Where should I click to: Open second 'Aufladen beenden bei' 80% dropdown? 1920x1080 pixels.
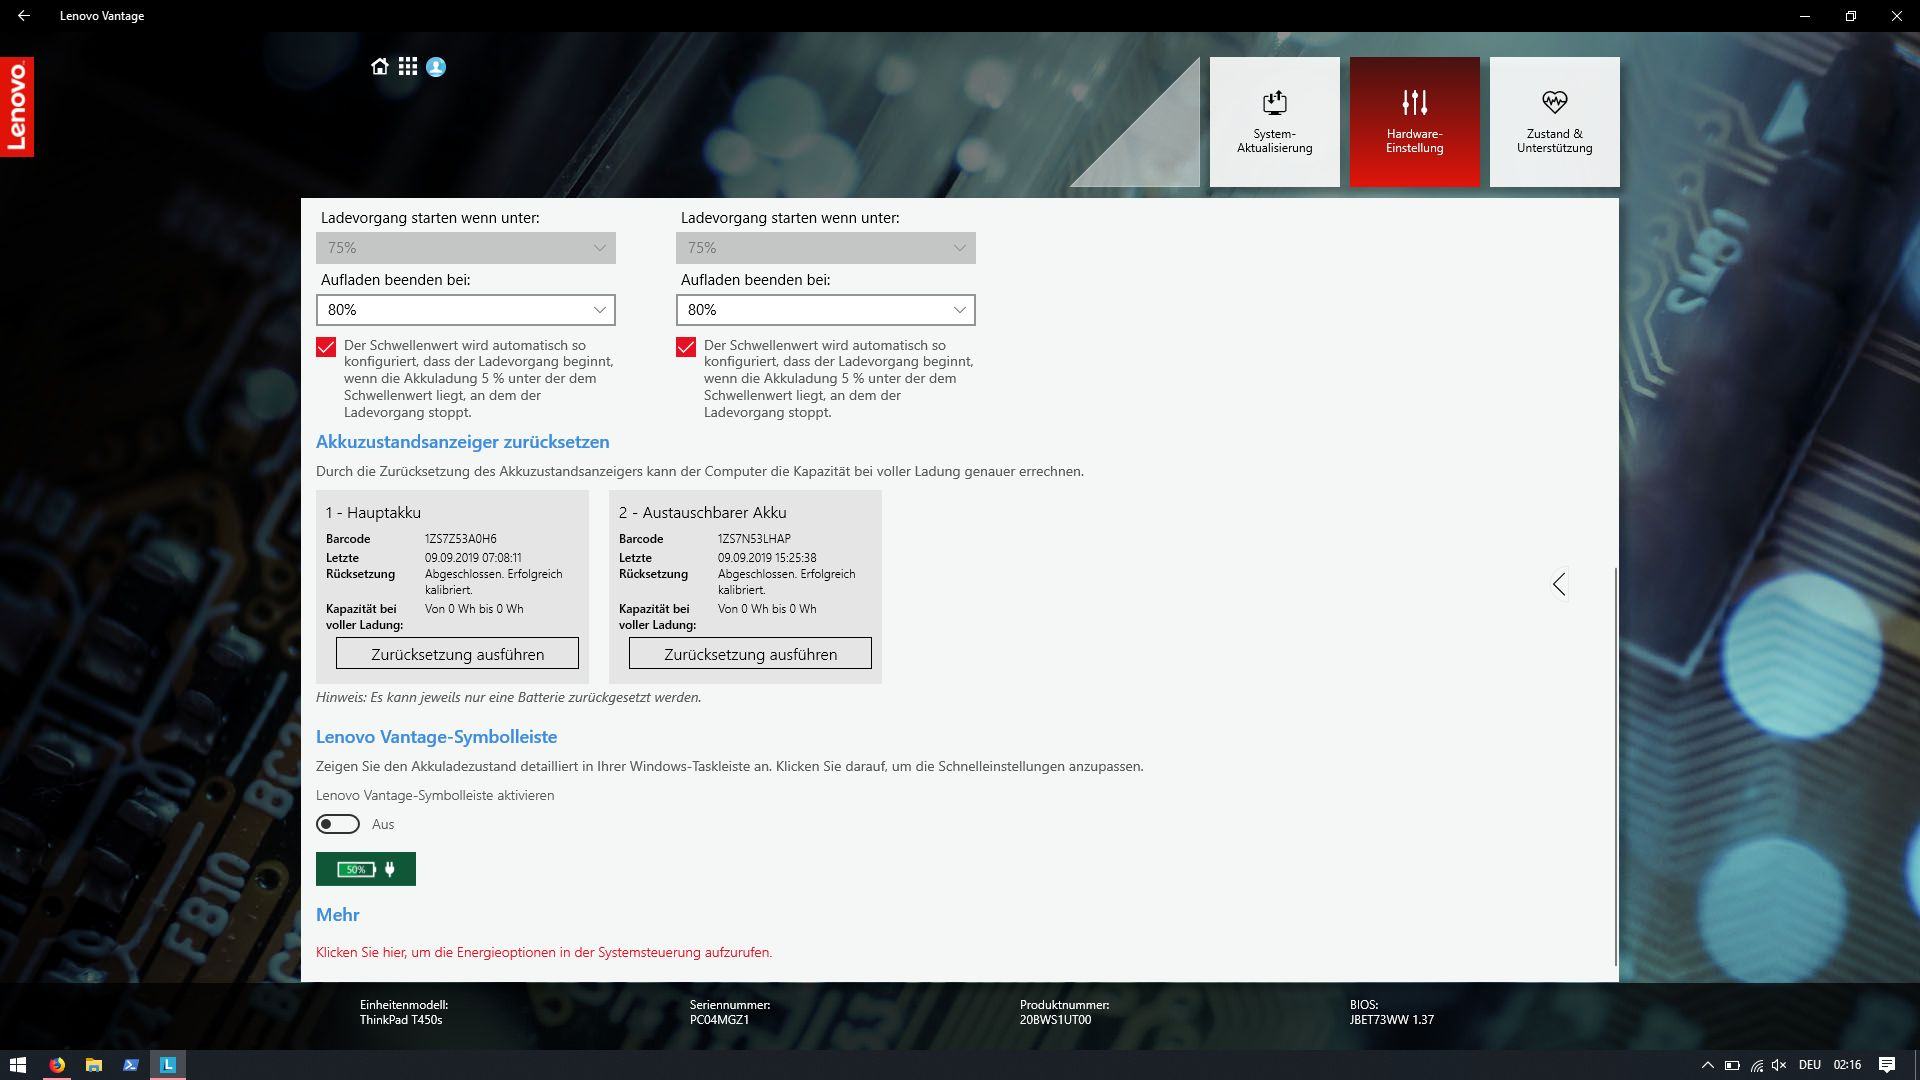pos(826,310)
